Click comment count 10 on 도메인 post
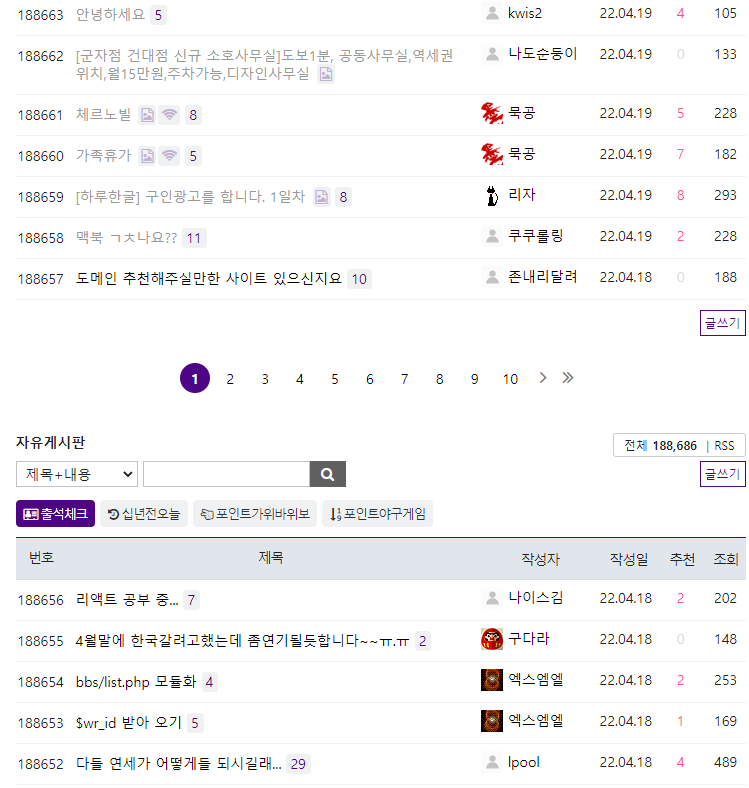 point(359,279)
